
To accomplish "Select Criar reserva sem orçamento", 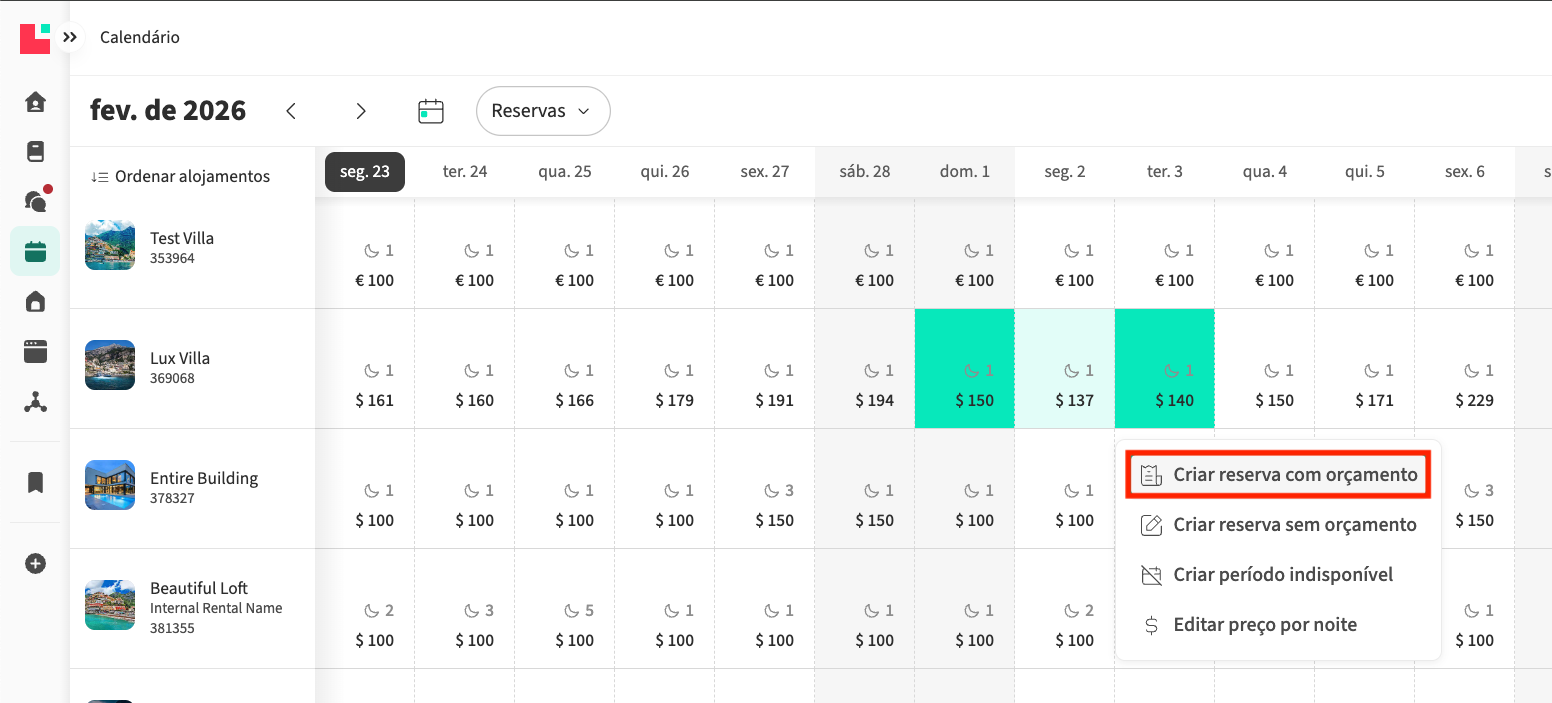I will [x=1280, y=525].
